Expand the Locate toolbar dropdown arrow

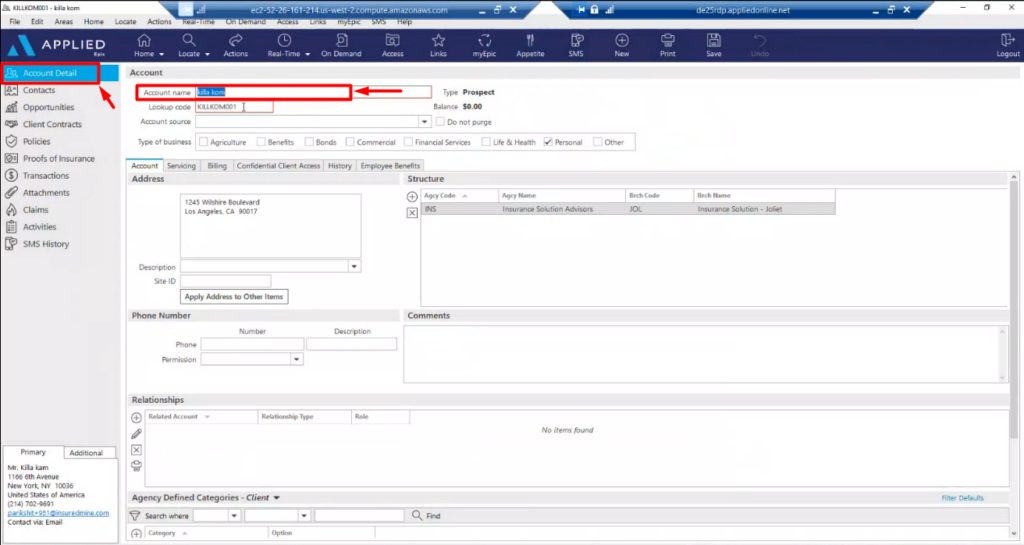tap(207, 54)
